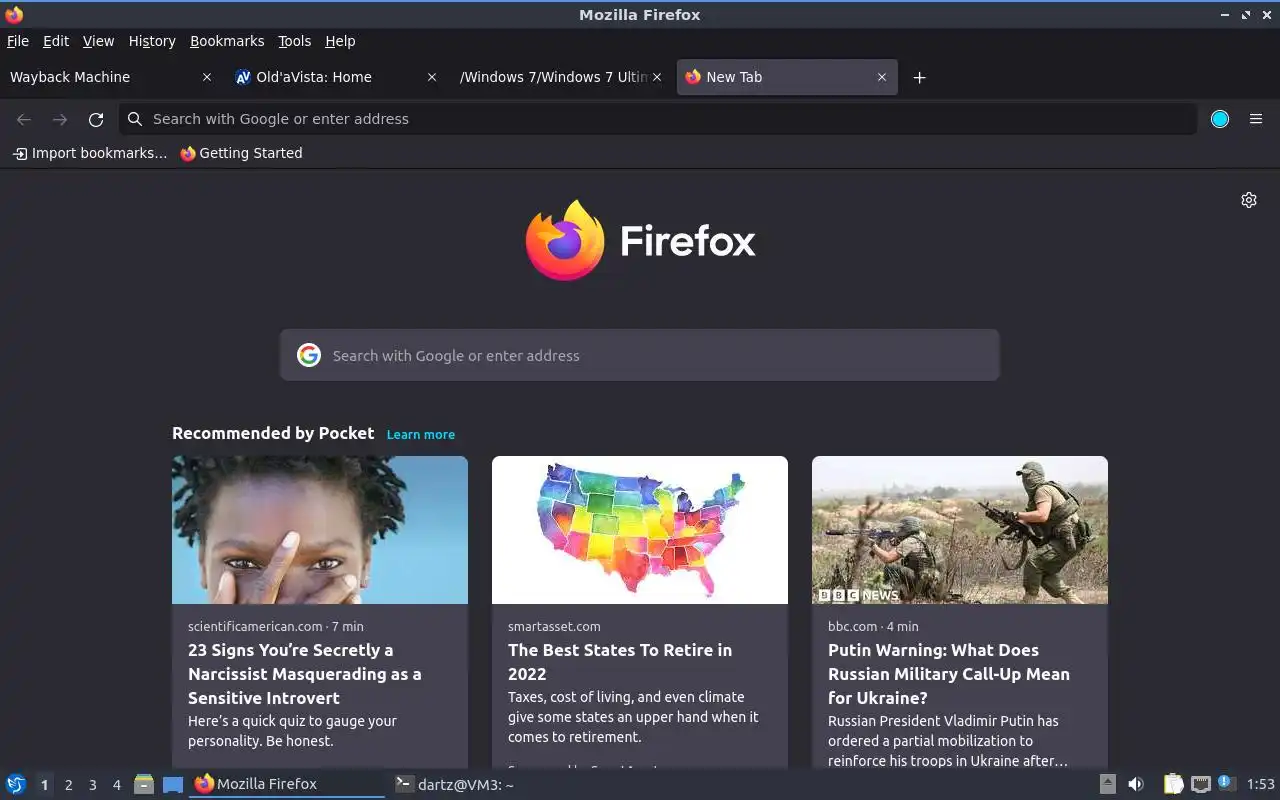Switch to workspace 2 in taskbar
This screenshot has height=800, width=1280.
68,785
